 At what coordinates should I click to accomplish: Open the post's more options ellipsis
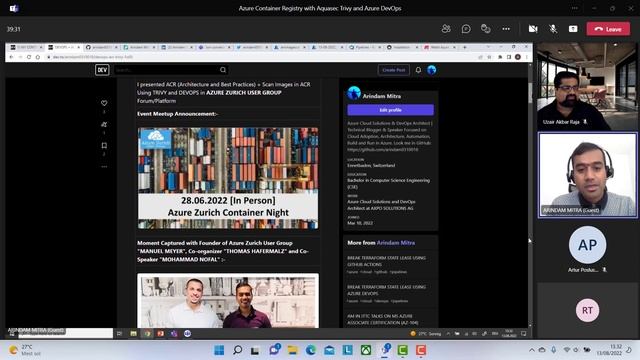click(104, 167)
